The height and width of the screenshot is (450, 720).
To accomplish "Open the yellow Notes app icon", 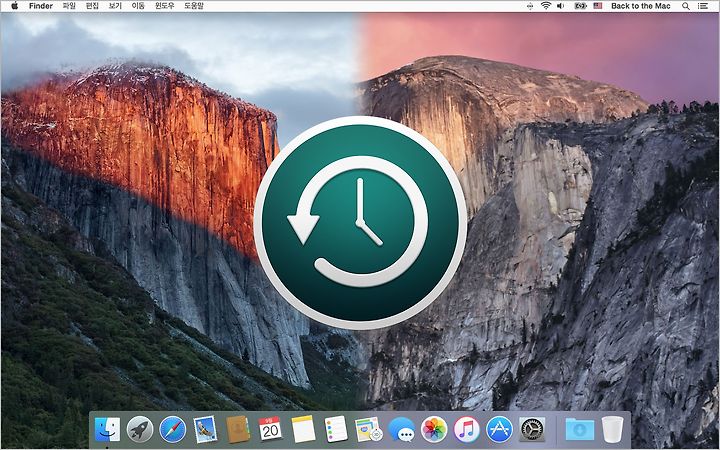I will (303, 429).
